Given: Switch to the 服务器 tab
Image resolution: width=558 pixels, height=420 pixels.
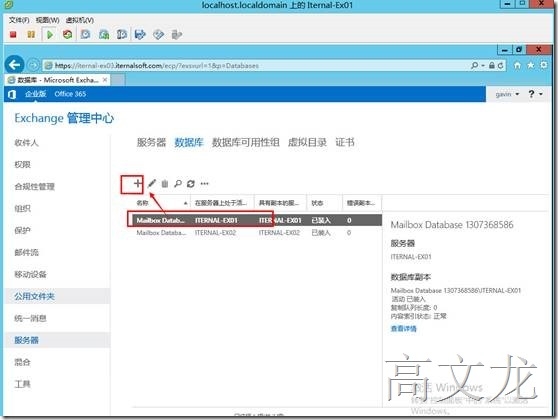Looking at the screenshot, I should click(151, 142).
